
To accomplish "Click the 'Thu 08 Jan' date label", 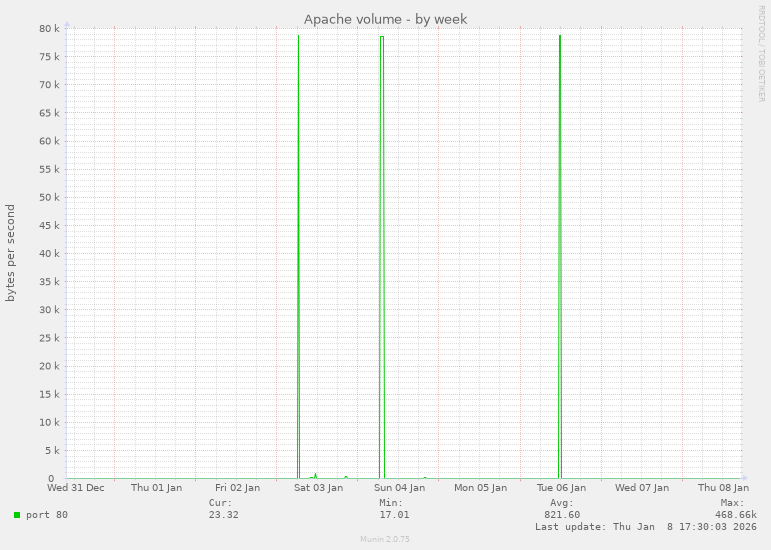I will (x=723, y=488).
